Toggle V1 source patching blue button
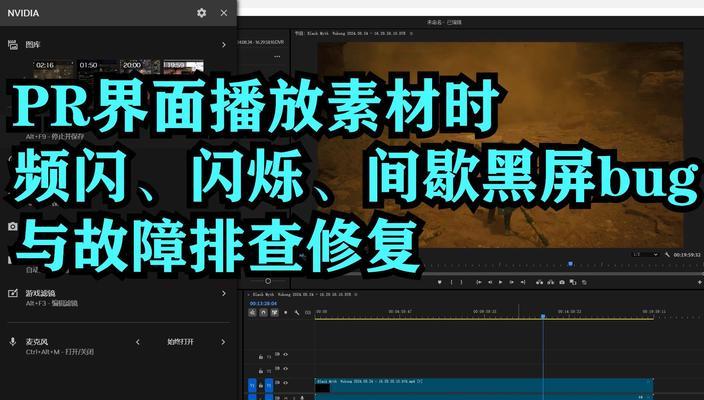 [x=252, y=385]
